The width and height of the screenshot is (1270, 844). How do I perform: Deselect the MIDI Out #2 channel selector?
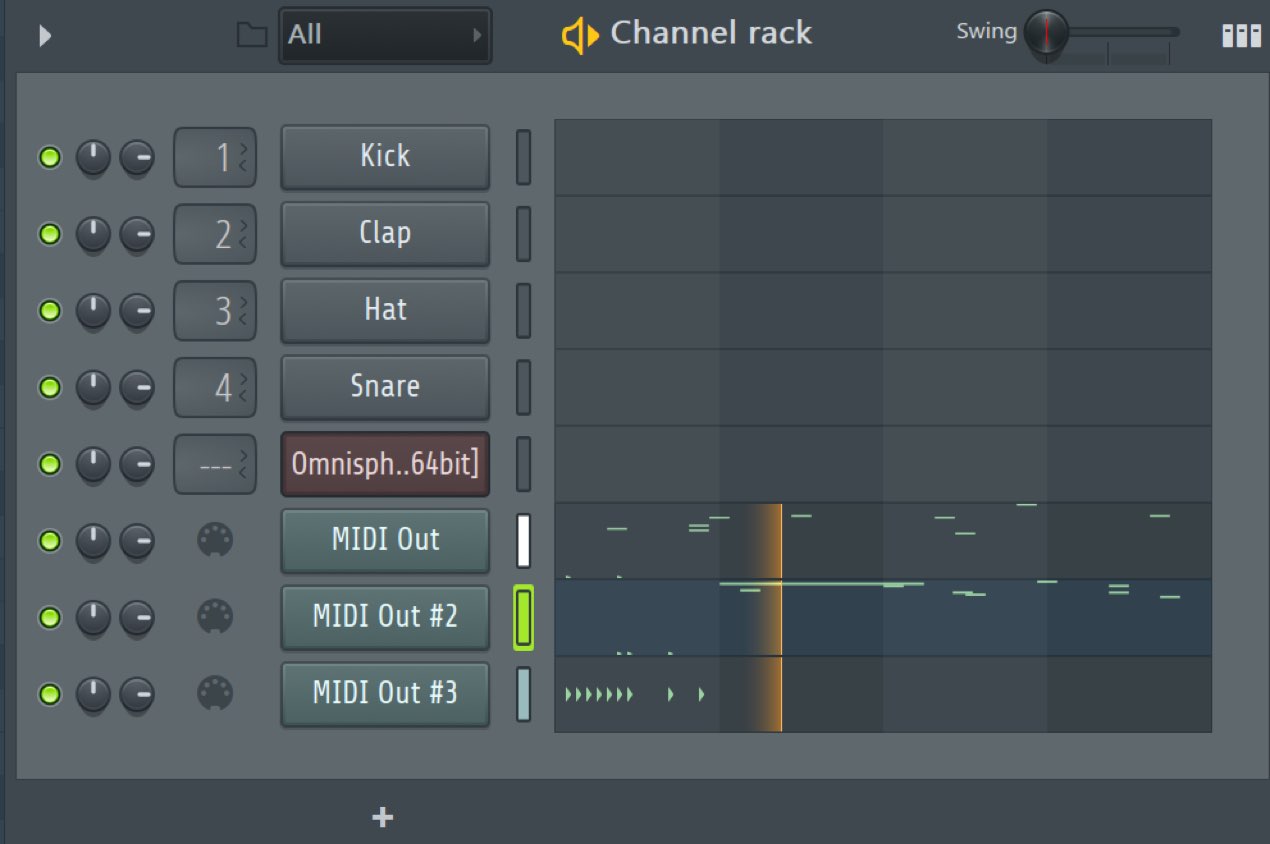[523, 617]
